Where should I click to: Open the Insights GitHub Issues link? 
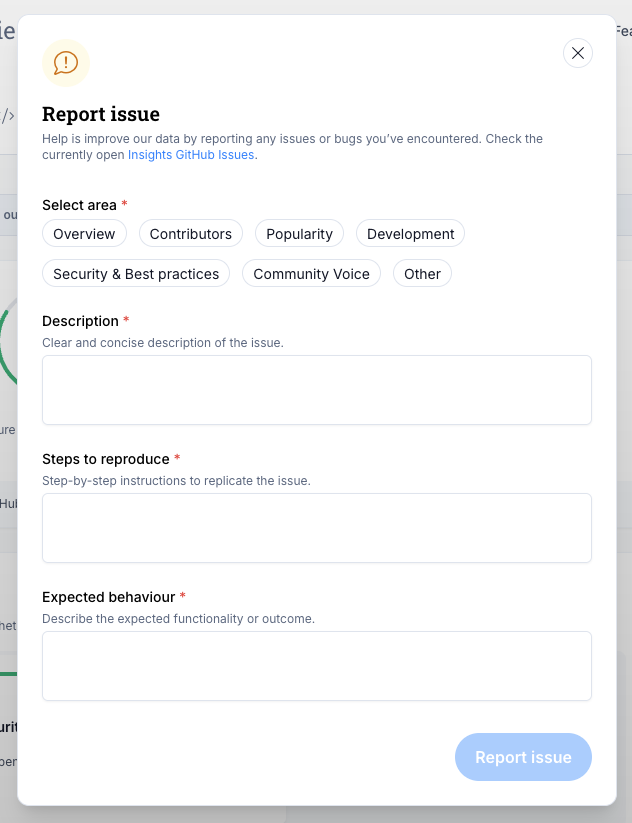[191, 155]
